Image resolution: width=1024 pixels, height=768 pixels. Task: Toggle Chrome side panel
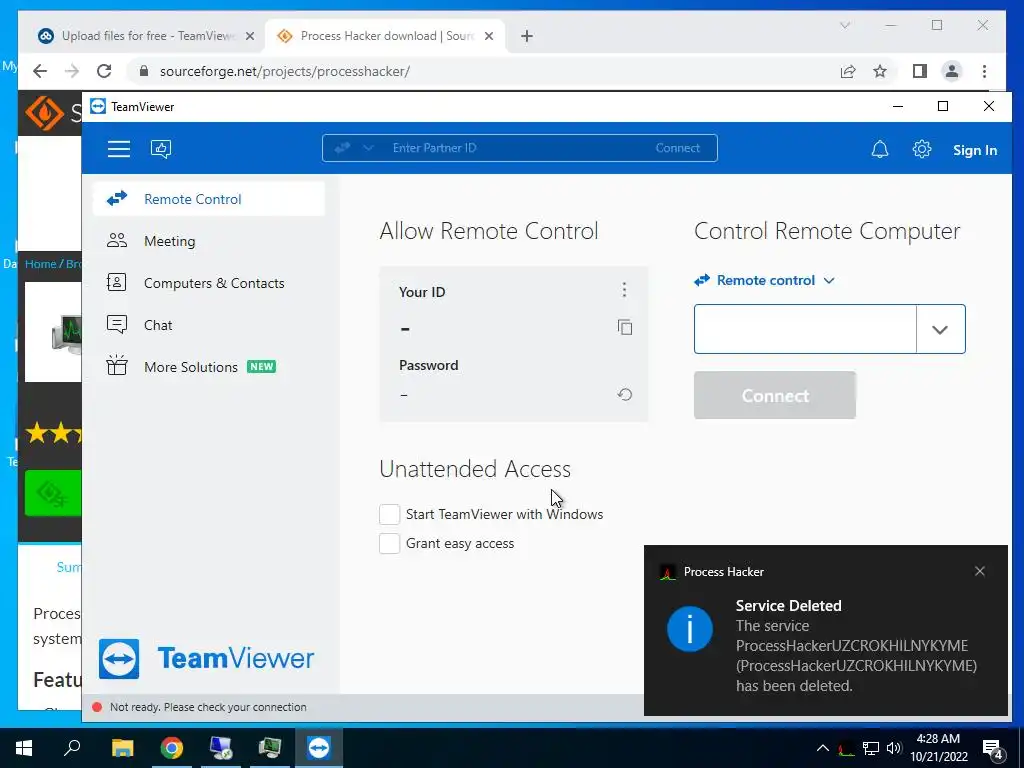920,71
